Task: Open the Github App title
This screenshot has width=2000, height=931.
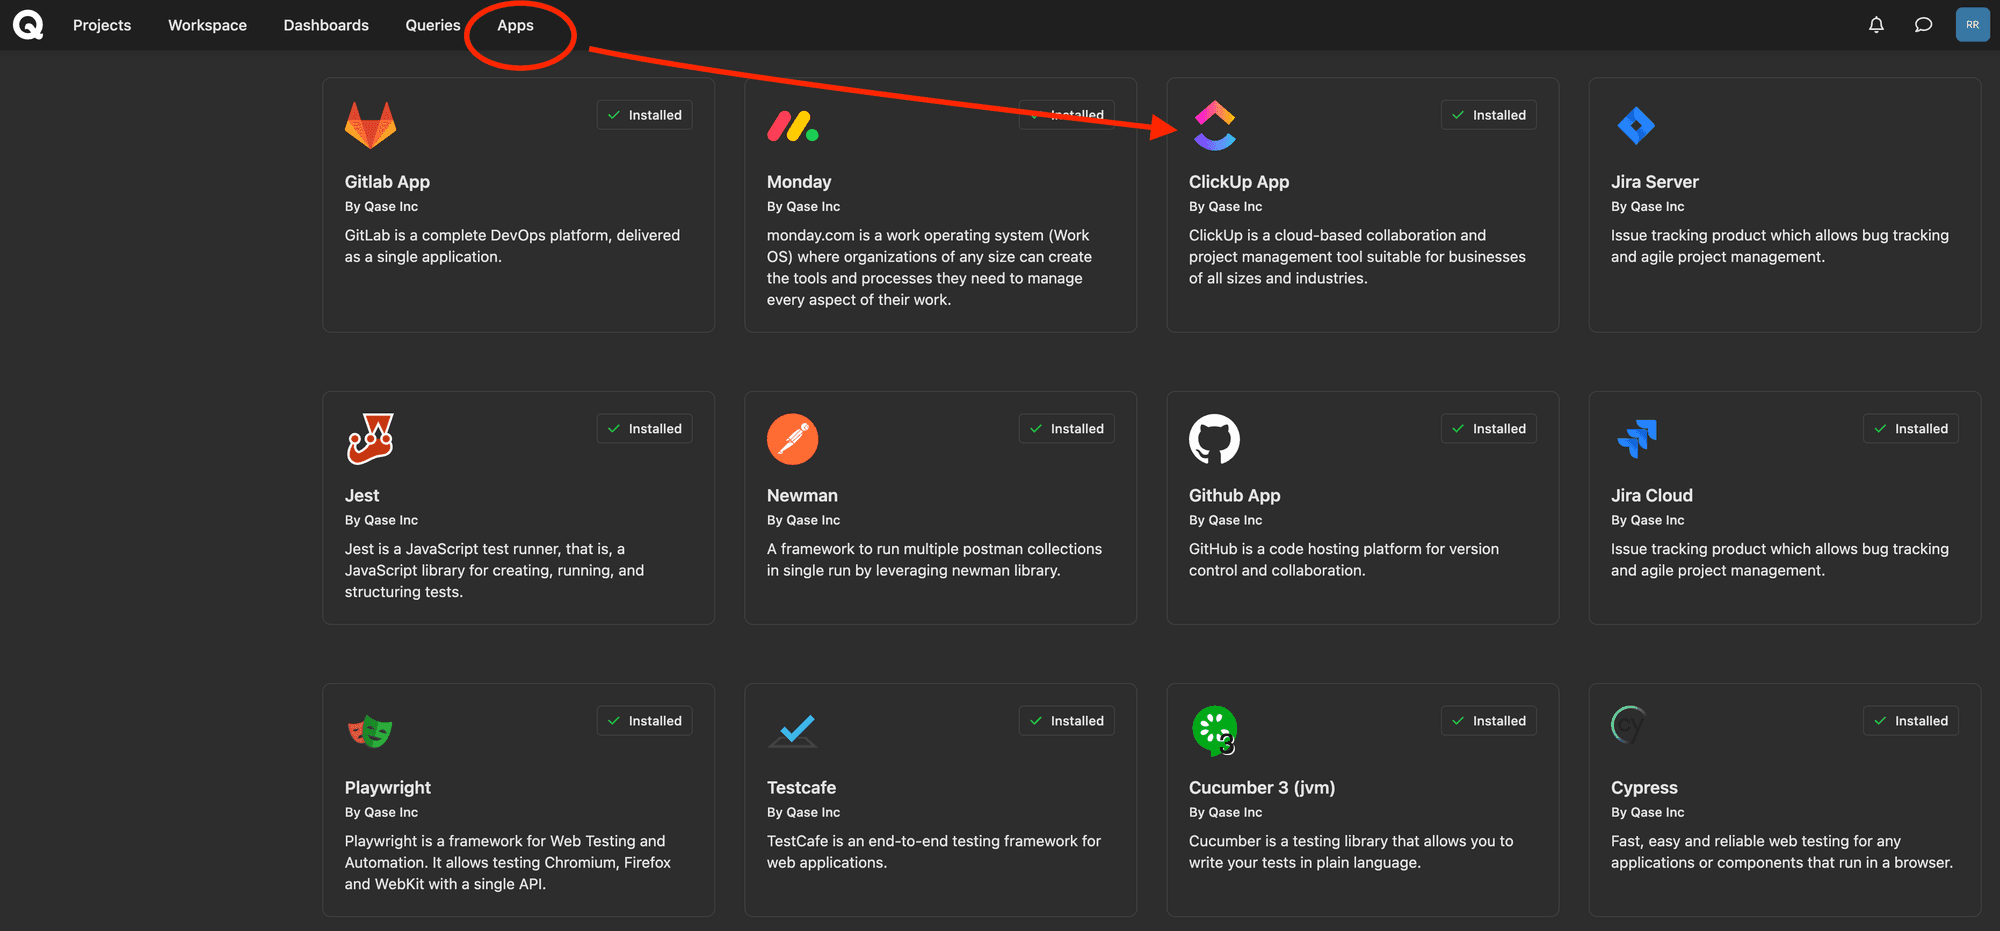Action: [x=1234, y=496]
